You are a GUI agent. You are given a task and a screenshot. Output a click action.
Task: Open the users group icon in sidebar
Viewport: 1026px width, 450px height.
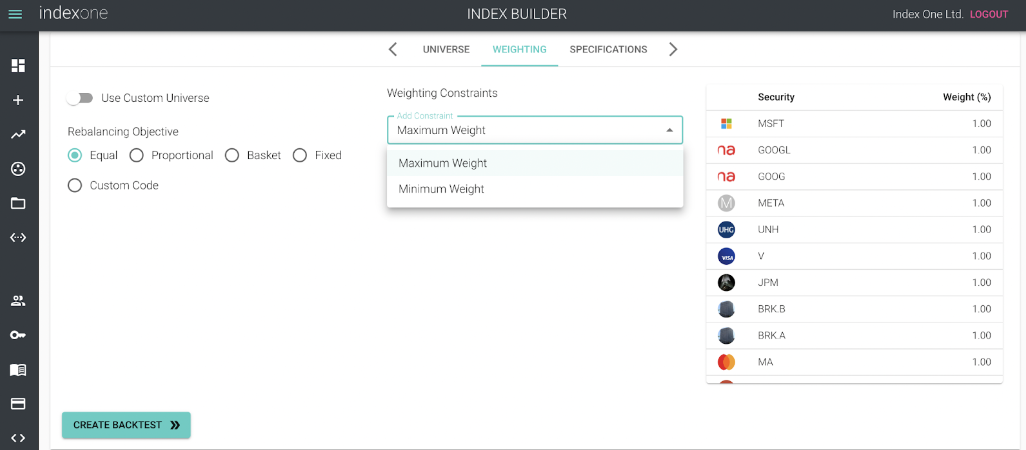(x=18, y=302)
